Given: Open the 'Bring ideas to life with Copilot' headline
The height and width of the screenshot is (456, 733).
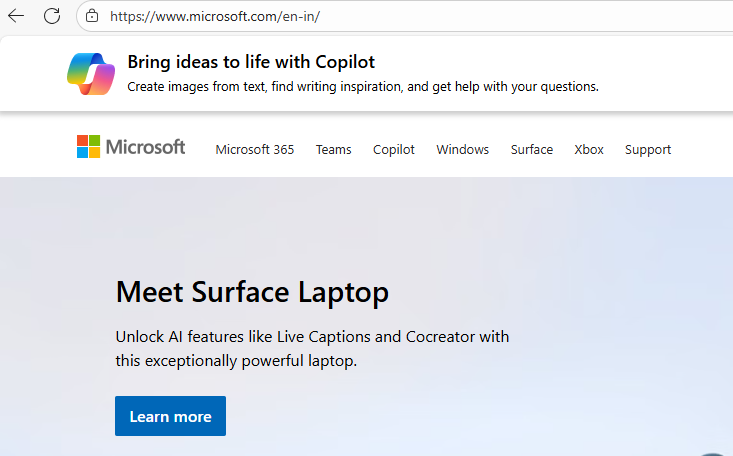Looking at the screenshot, I should [x=251, y=62].
